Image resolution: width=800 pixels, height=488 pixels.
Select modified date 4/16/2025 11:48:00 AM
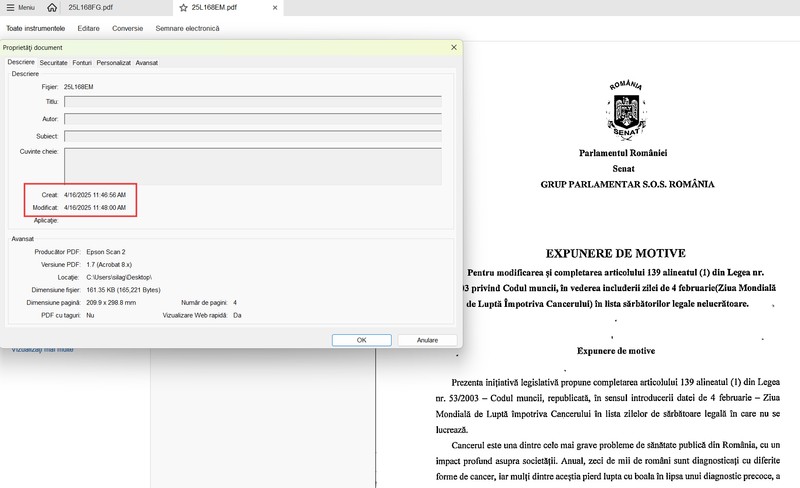point(95,208)
